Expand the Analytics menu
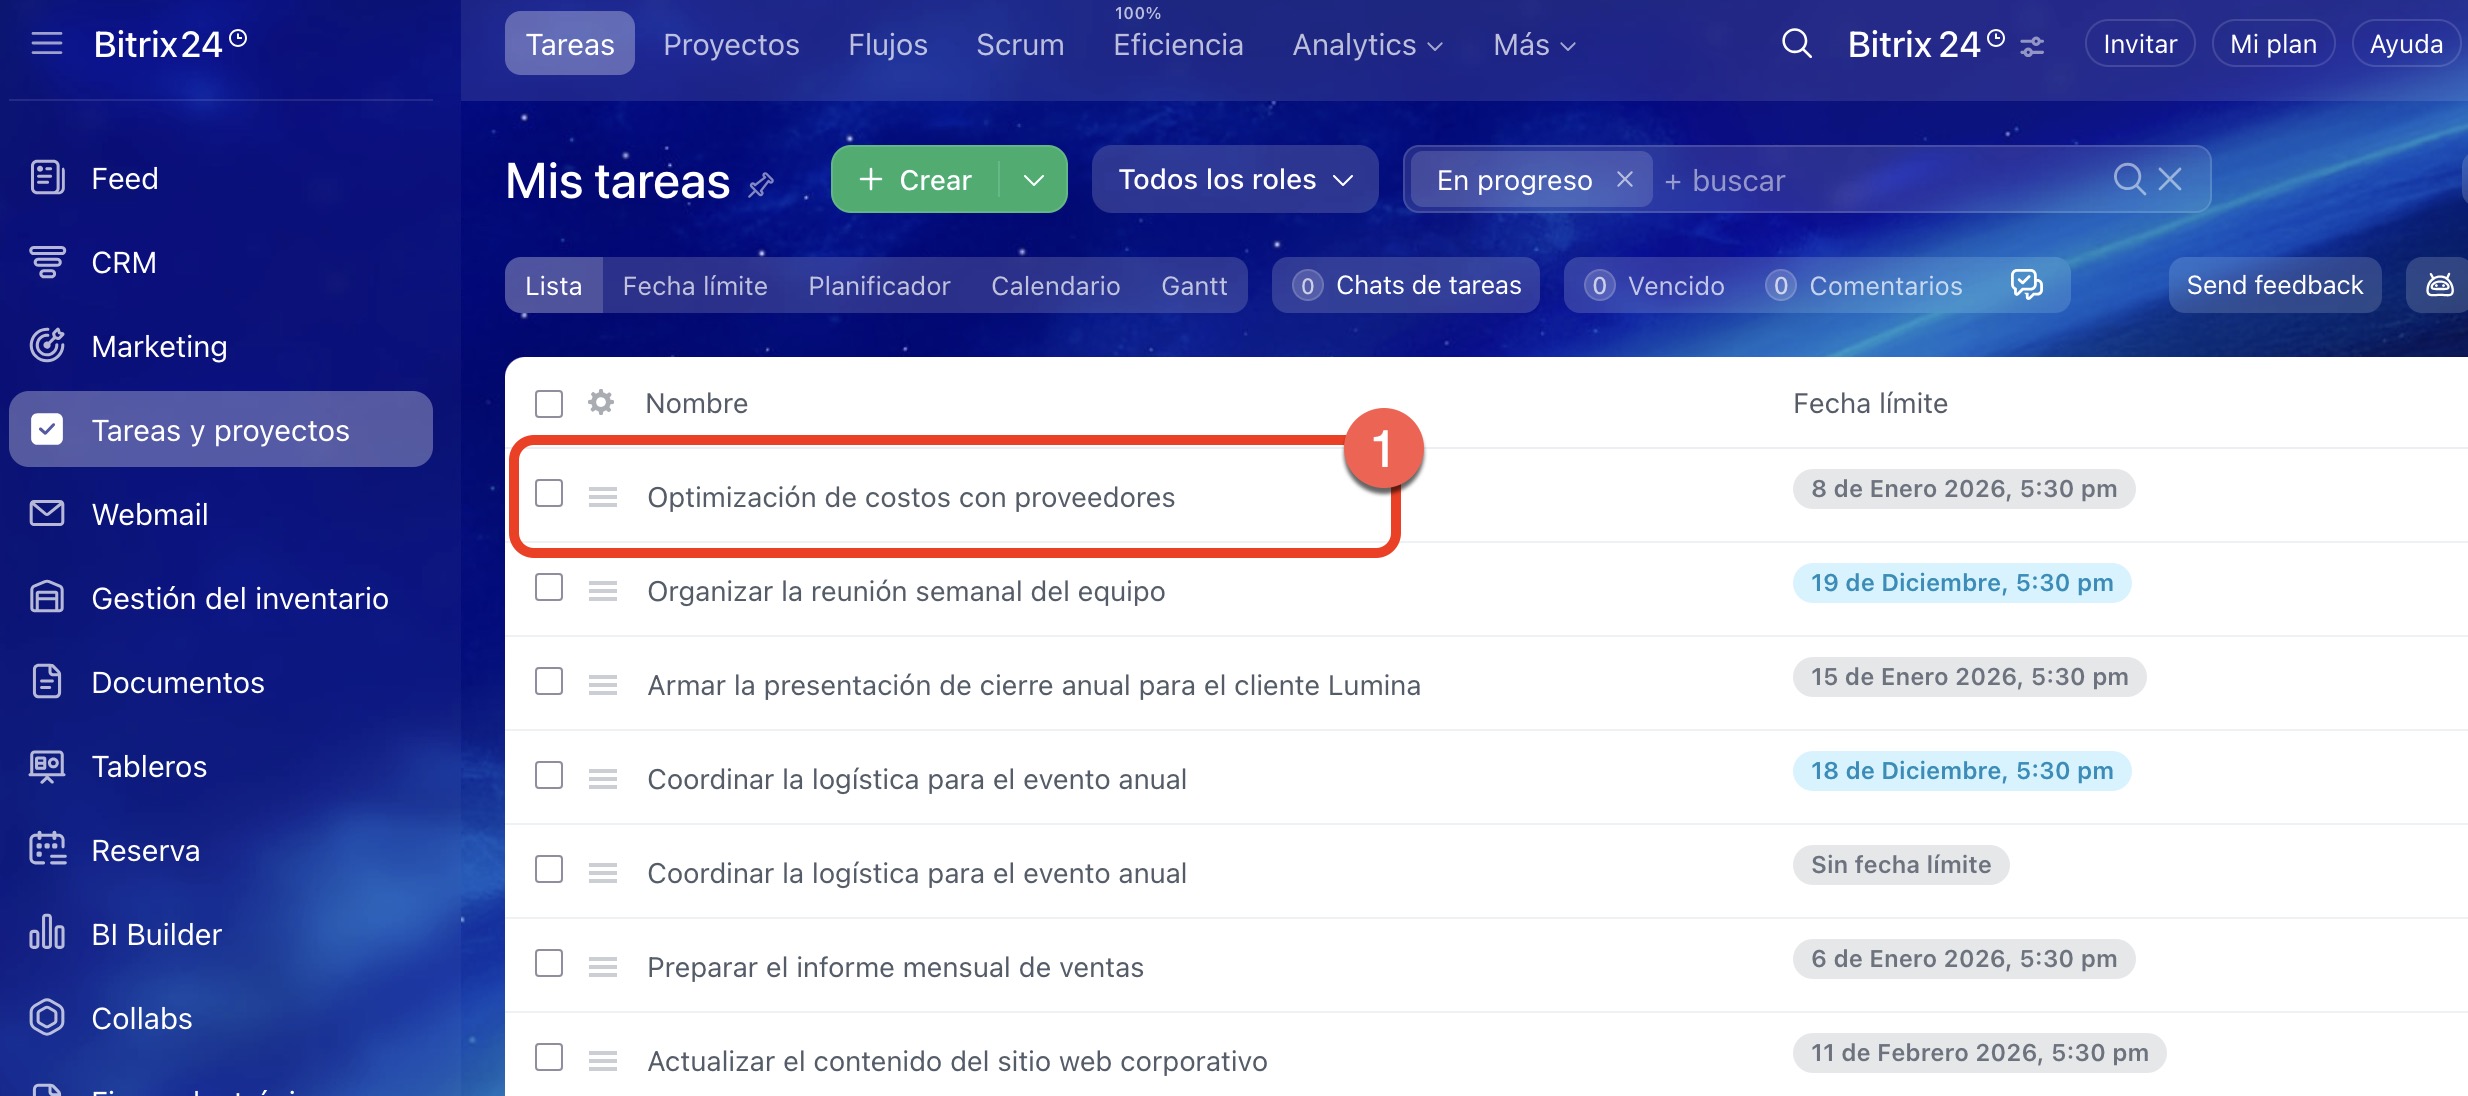Screen dimensions: 2468x1096 tap(1367, 45)
